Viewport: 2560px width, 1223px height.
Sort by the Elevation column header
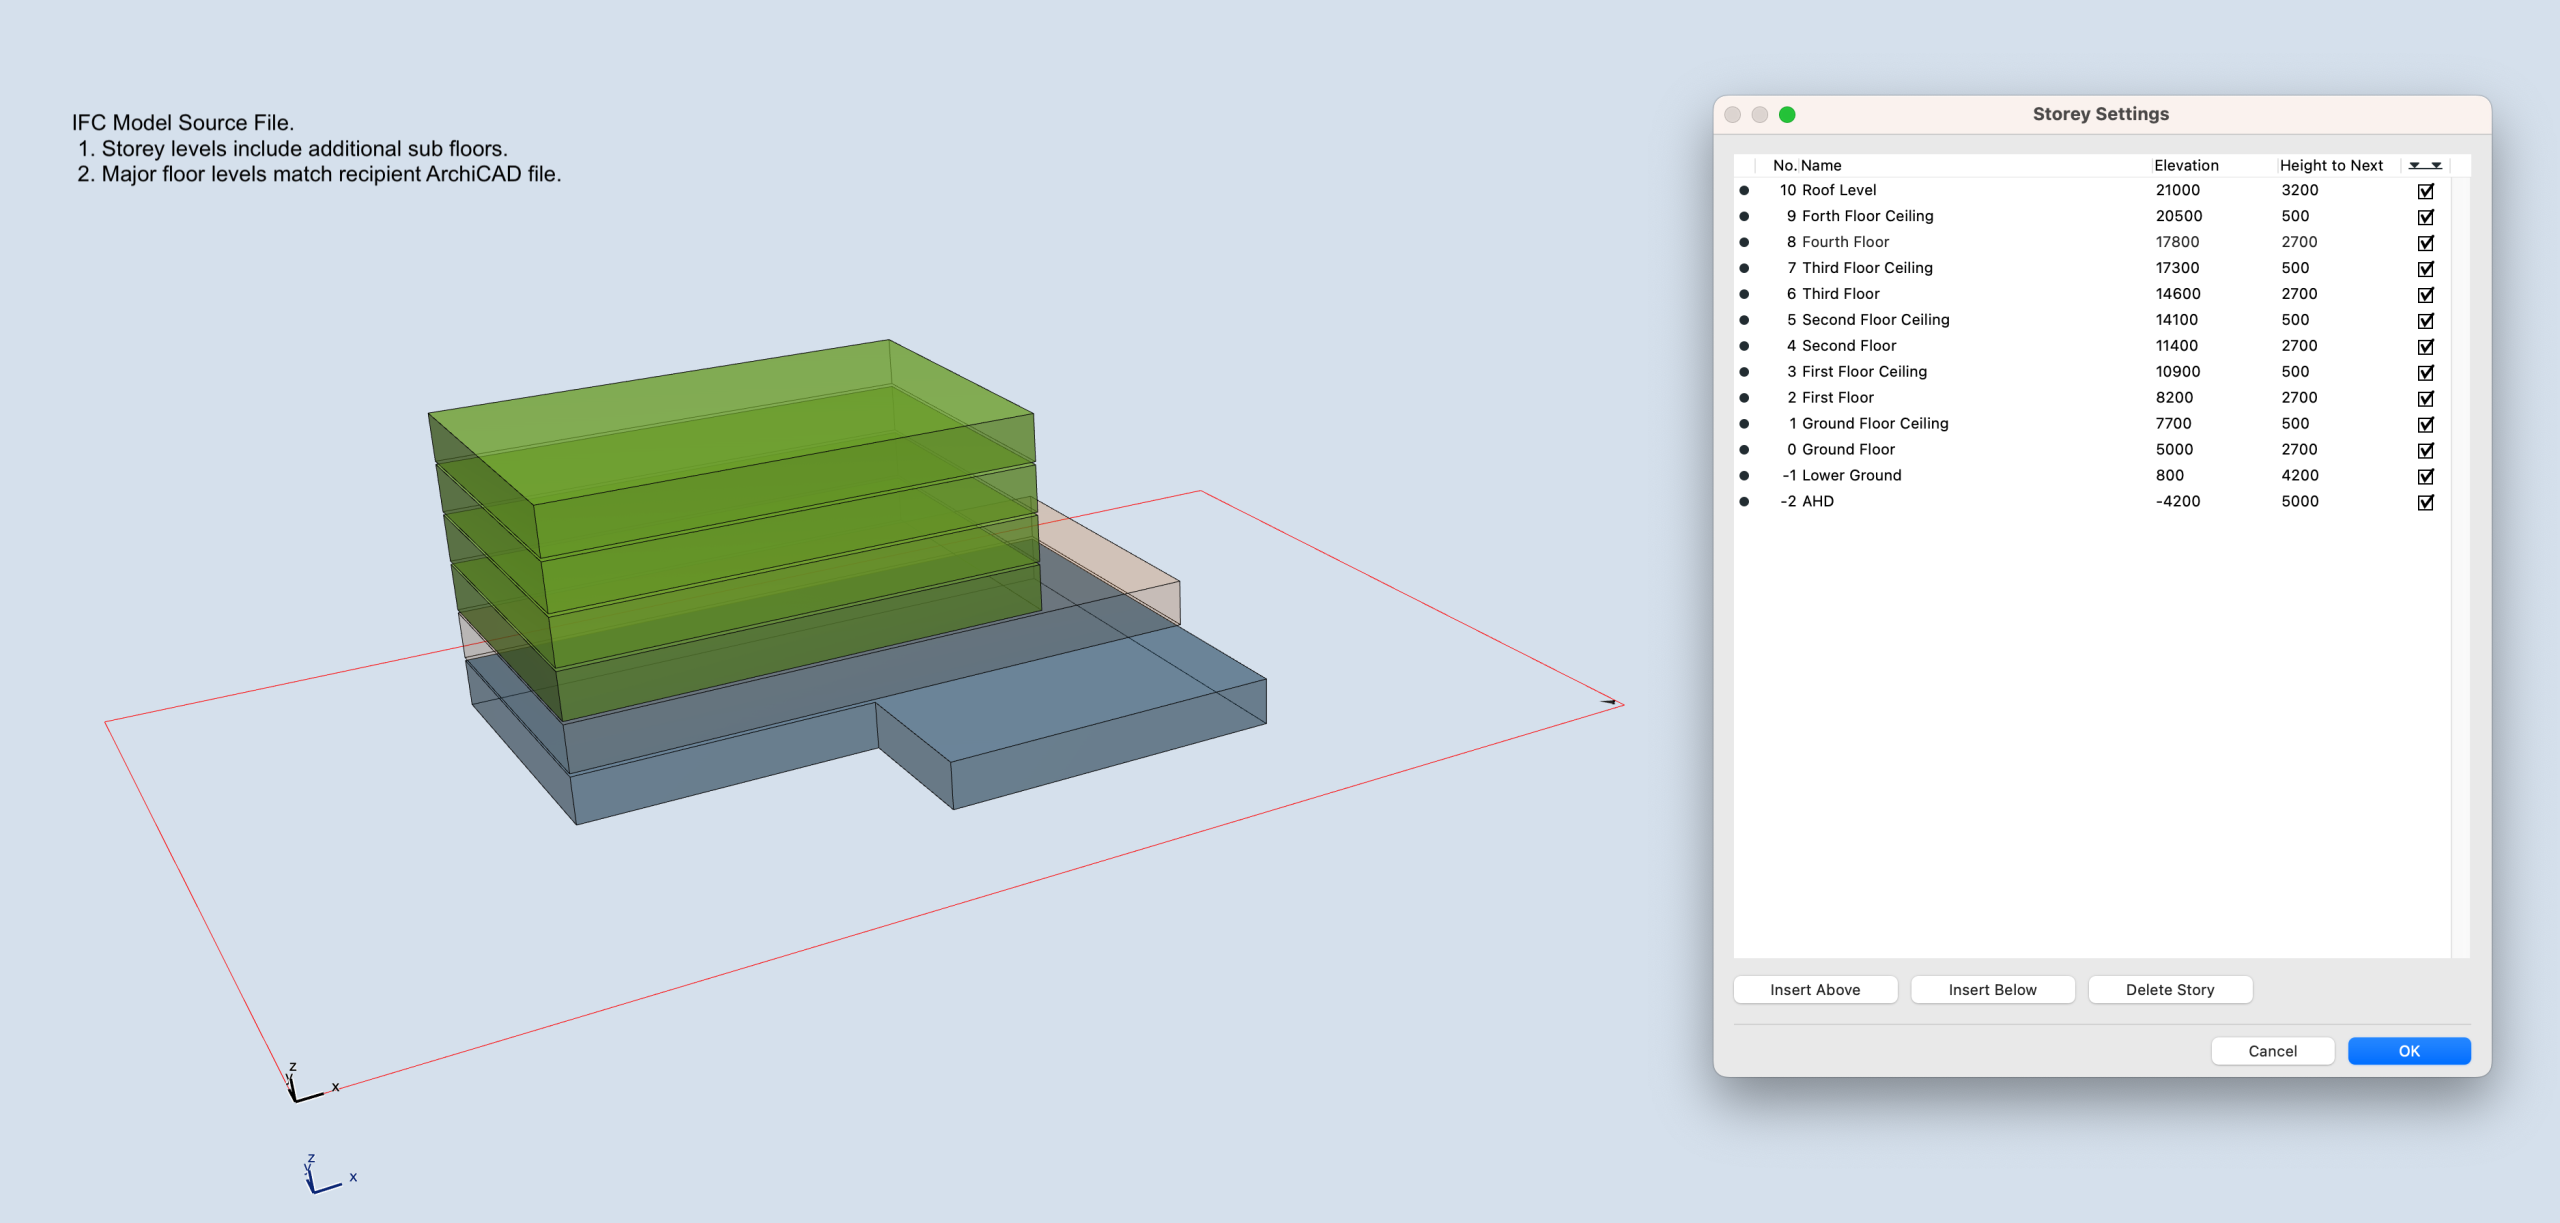coord(2186,165)
